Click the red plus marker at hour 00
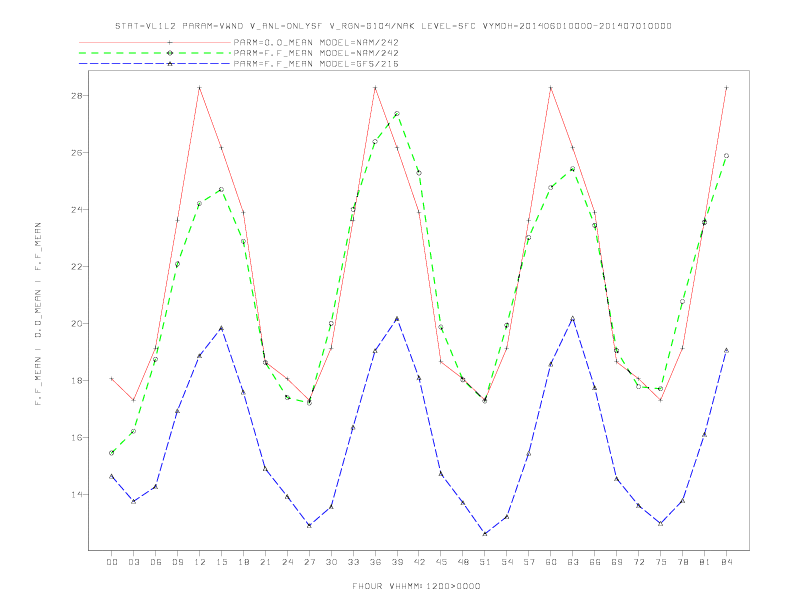 (112, 379)
